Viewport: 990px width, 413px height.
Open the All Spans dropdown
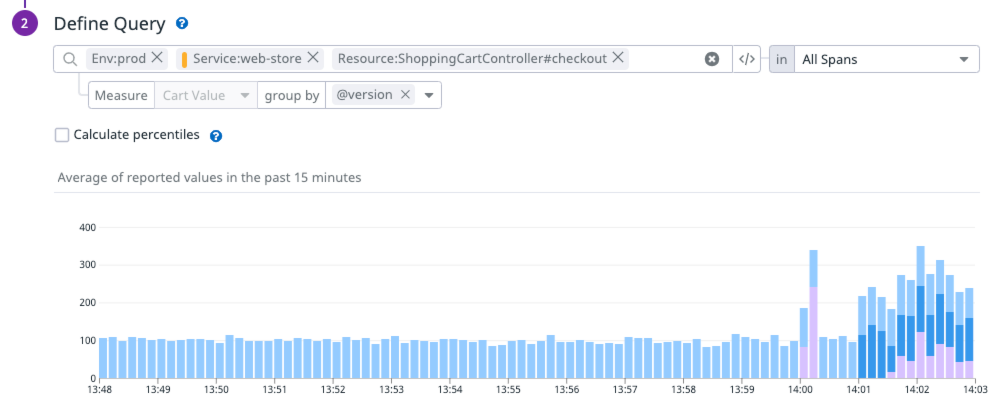click(886, 59)
